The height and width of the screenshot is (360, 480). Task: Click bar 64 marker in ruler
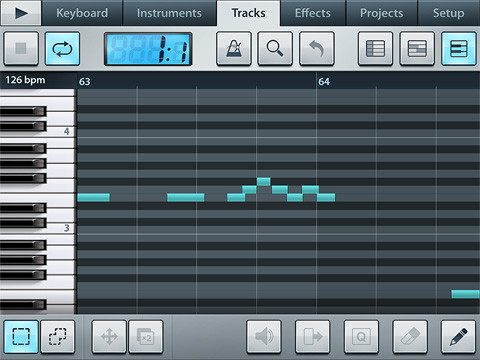pos(324,81)
